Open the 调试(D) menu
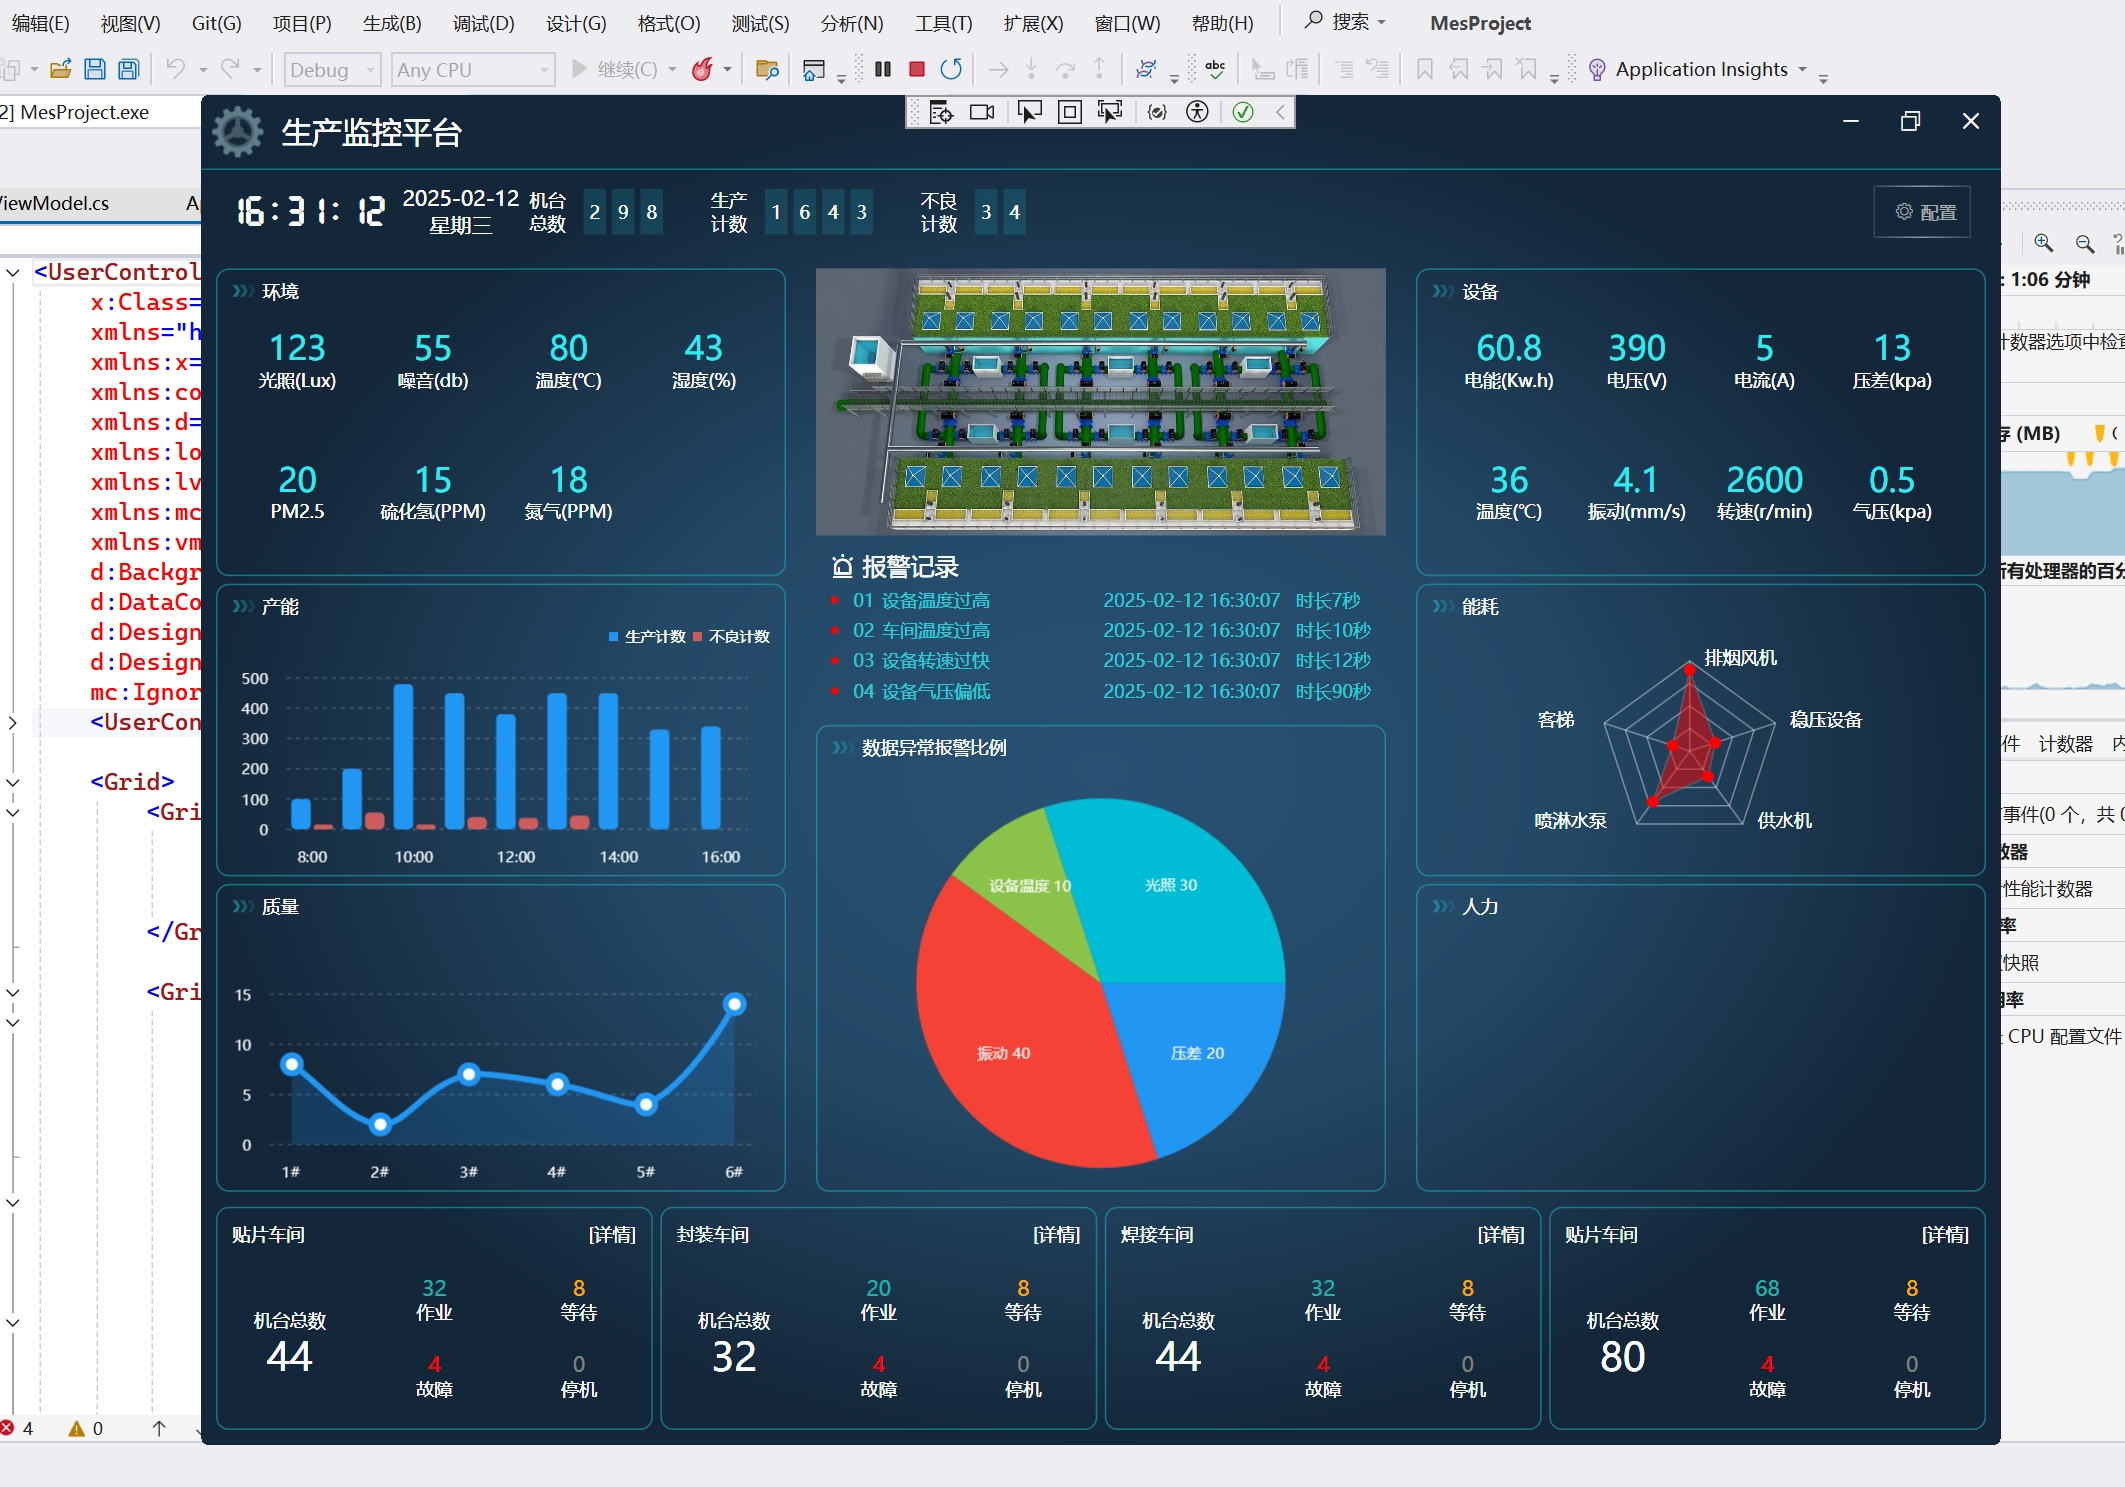Viewport: 2125px width, 1487px height. pyautogui.click(x=483, y=23)
